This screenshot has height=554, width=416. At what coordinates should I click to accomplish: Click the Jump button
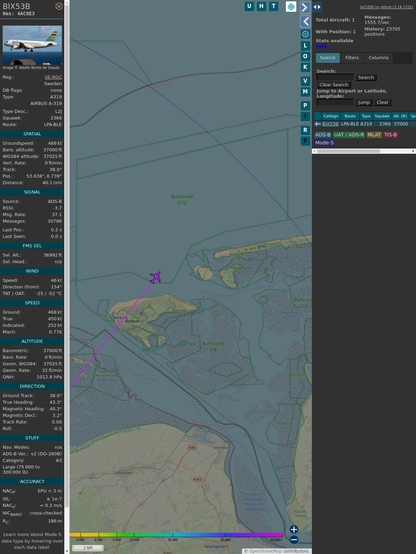point(363,102)
